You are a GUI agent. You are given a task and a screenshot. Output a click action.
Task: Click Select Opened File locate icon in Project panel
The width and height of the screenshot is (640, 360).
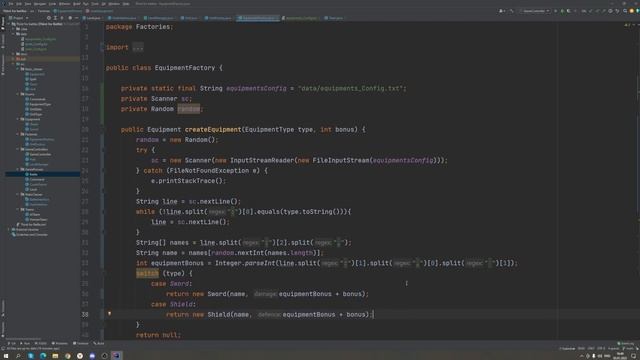(49, 18)
